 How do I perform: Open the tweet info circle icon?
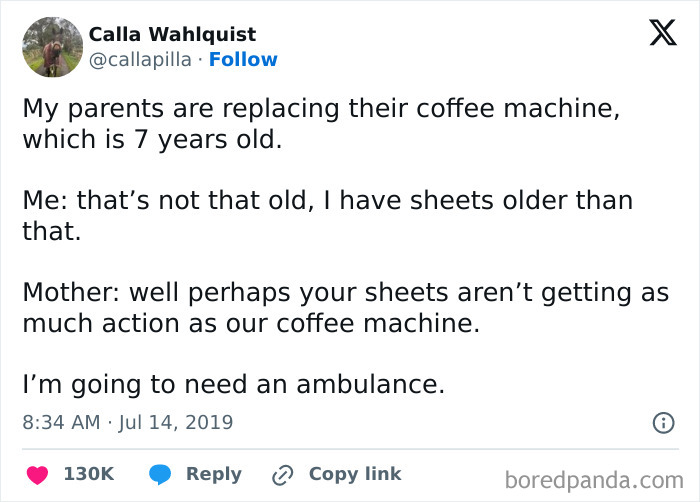pos(663,423)
